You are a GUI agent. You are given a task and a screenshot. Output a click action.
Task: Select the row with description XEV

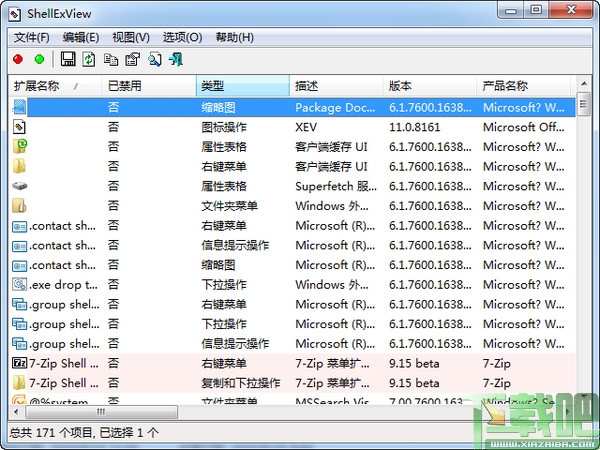coord(292,127)
